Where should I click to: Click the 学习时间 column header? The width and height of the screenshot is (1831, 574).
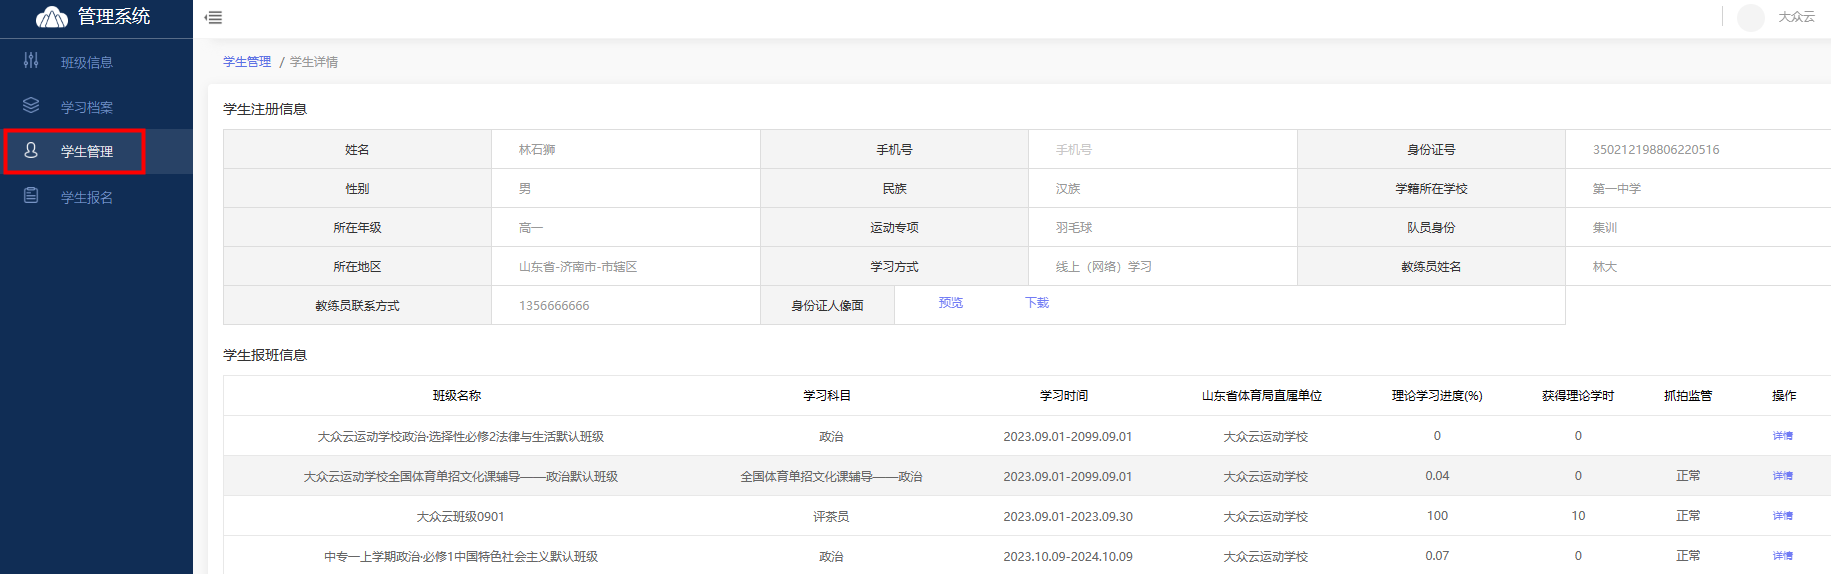[x=1064, y=396]
